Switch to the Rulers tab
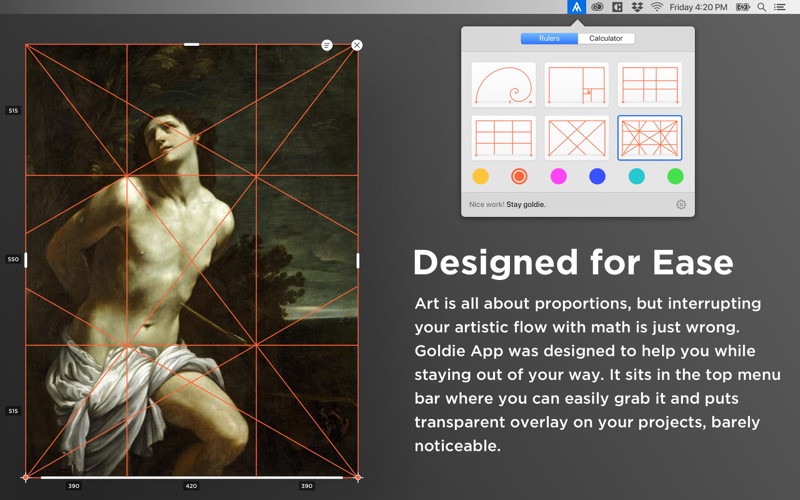The width and height of the screenshot is (800, 500). click(x=549, y=38)
